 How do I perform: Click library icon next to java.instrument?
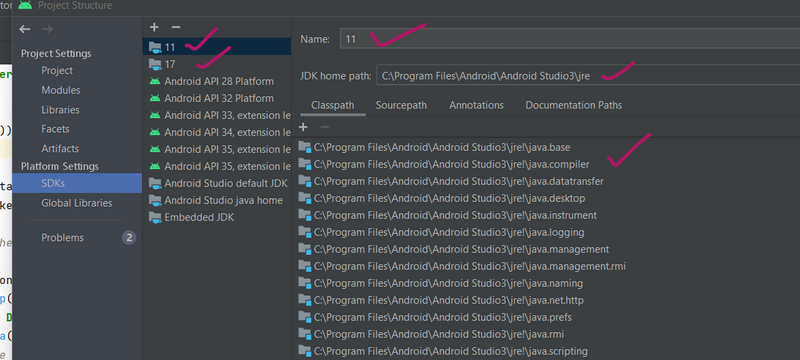tap(305, 215)
